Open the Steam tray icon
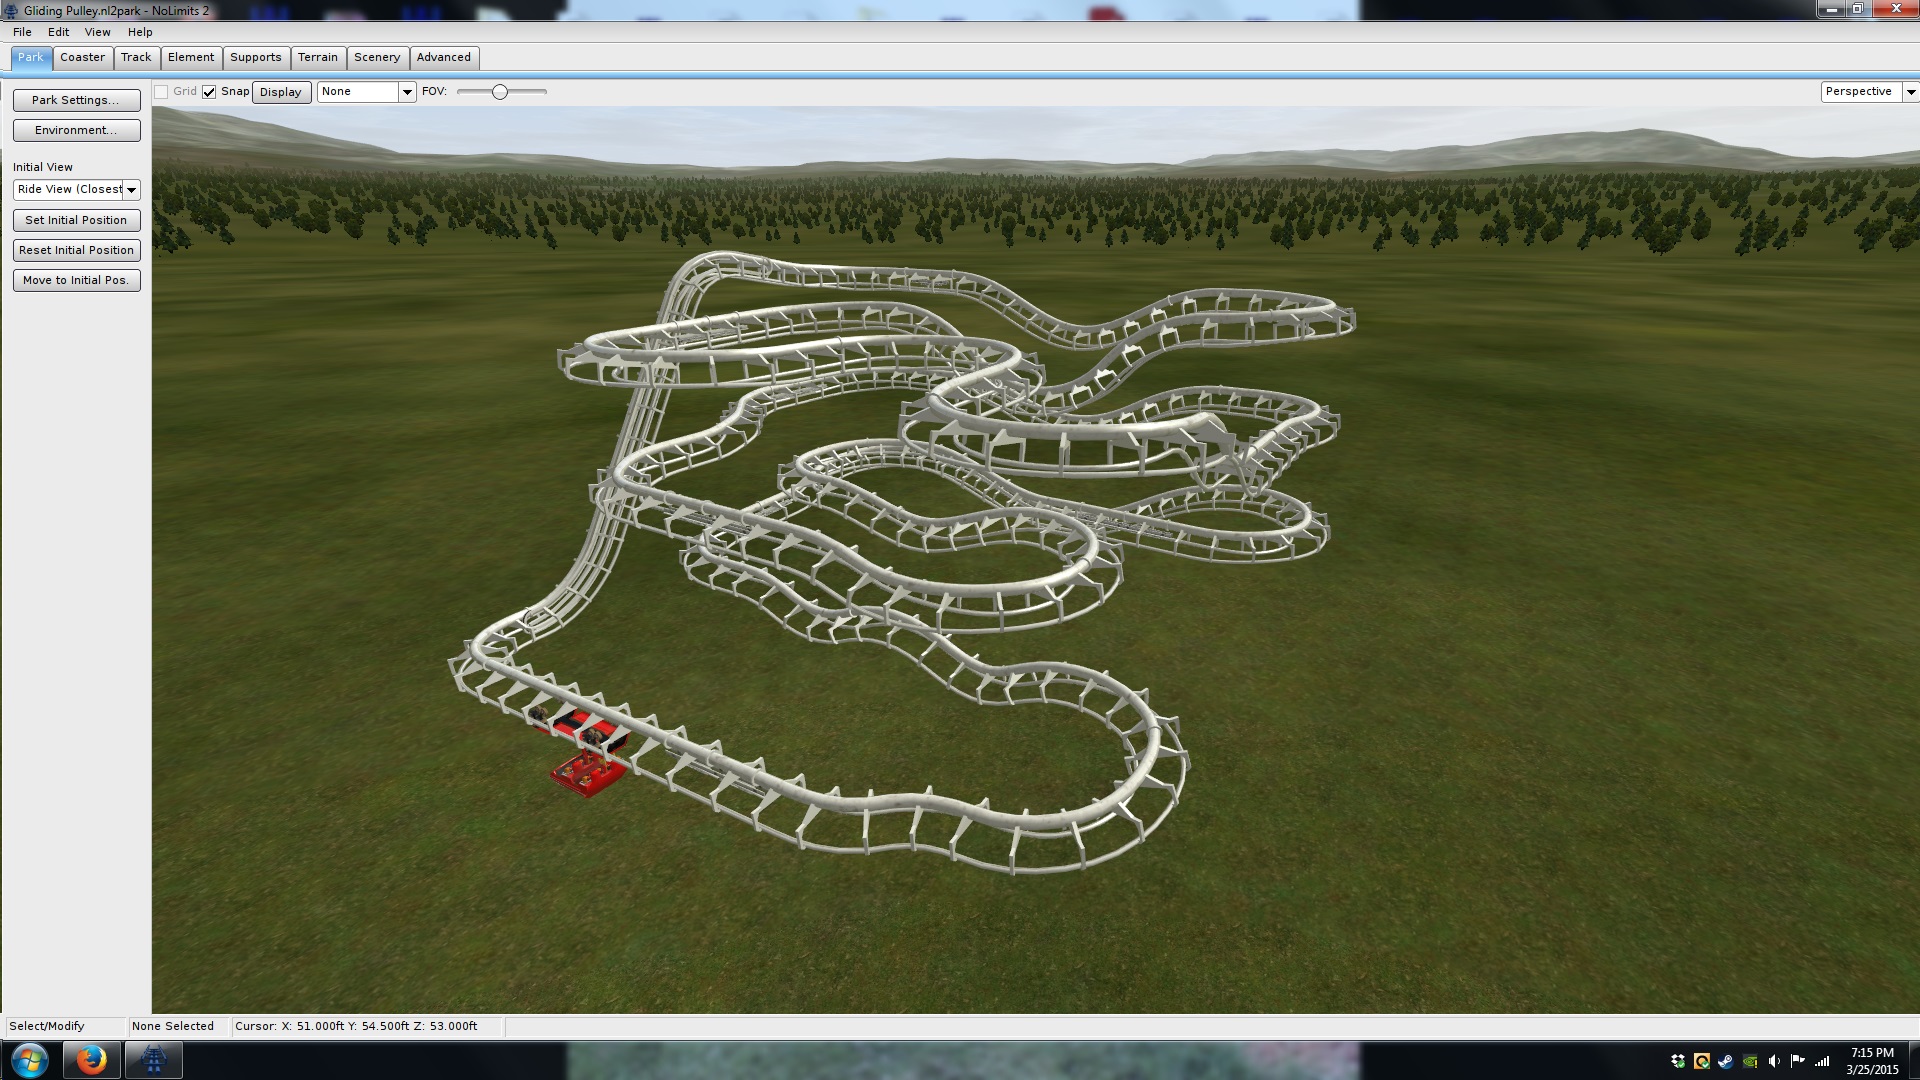Image resolution: width=1920 pixels, height=1080 pixels. pos(1726,1061)
